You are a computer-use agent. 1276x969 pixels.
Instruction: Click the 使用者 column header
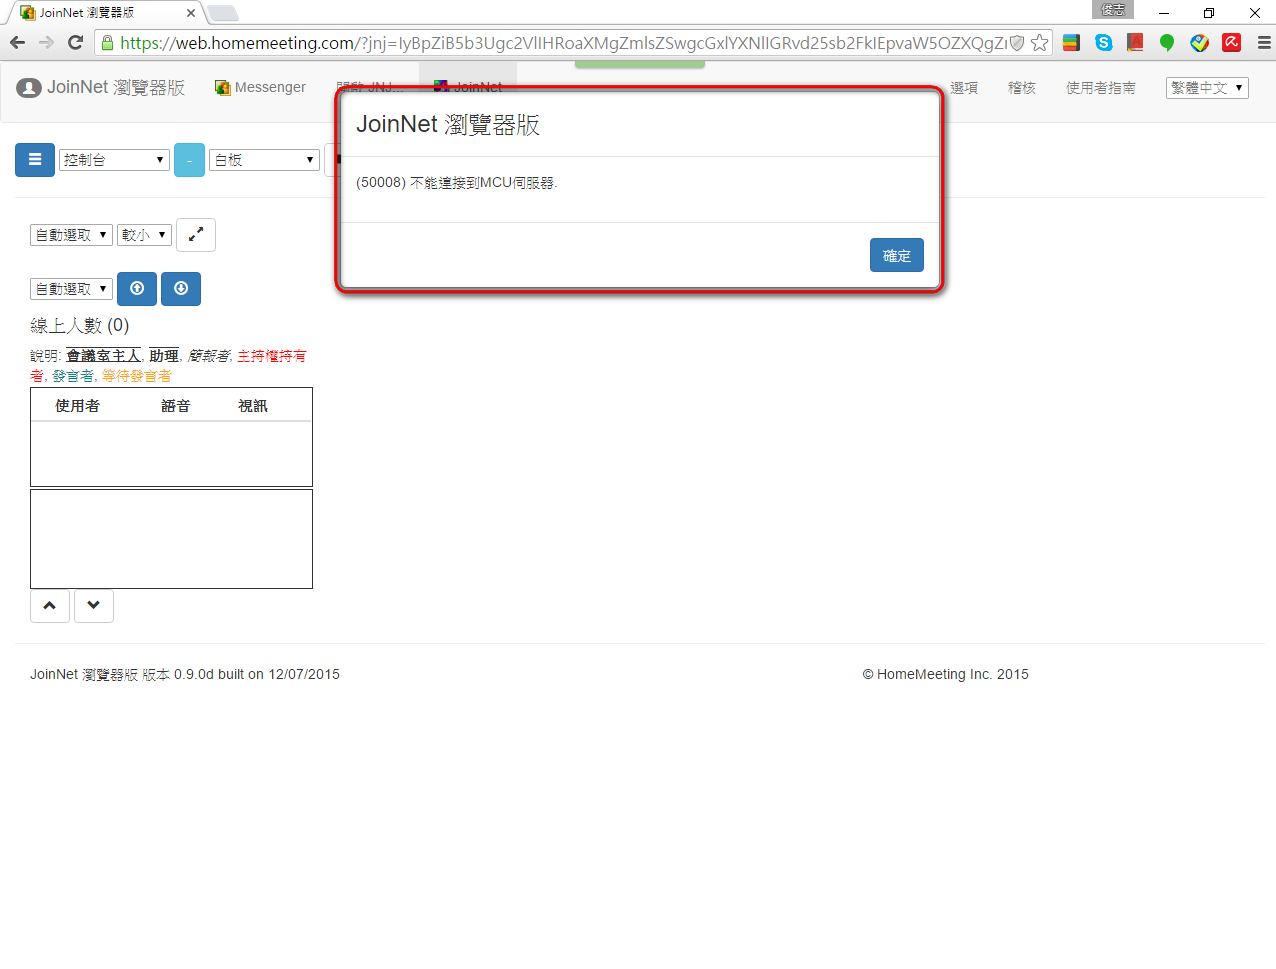[77, 406]
